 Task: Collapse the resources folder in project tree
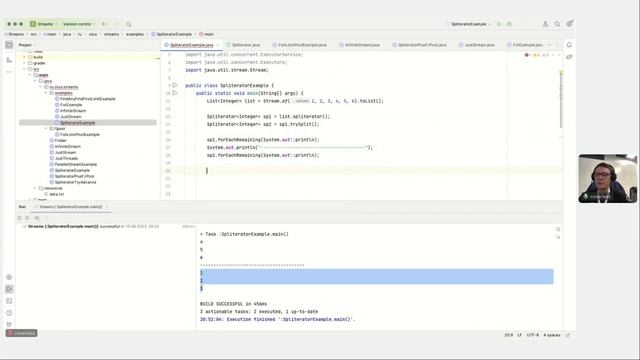point(35,188)
